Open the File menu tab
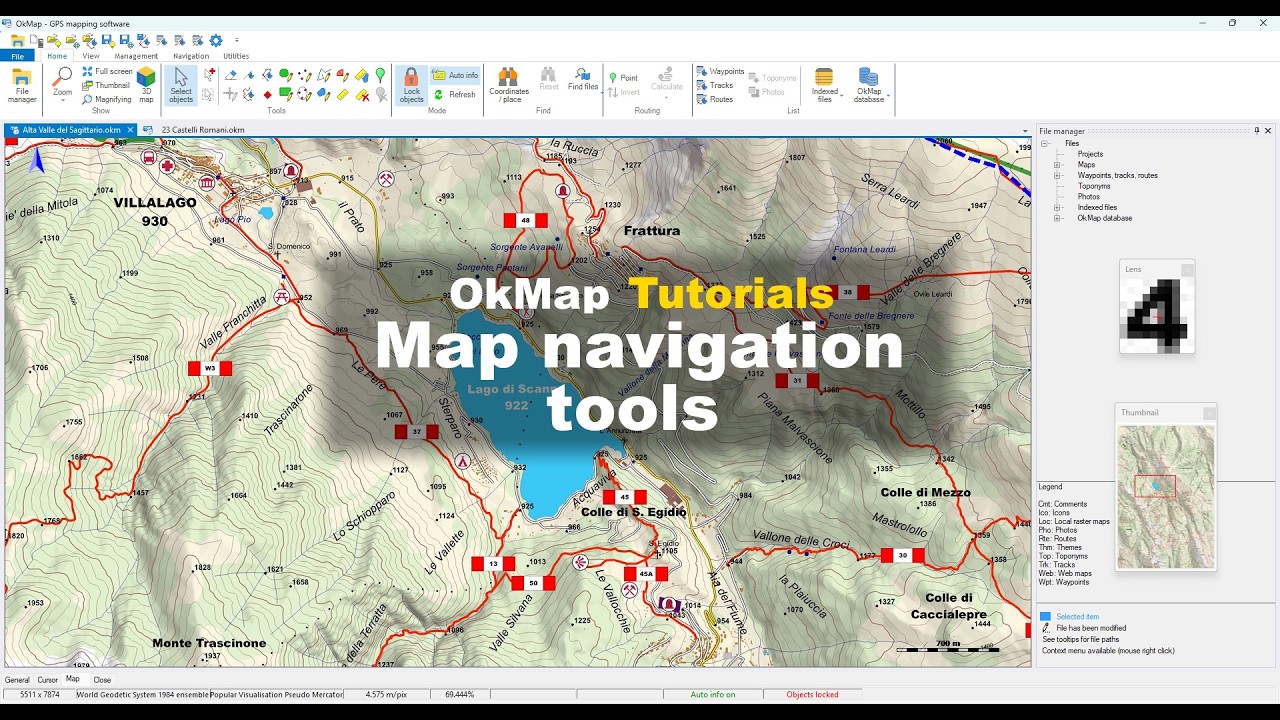Viewport: 1280px width, 720px height. pyautogui.click(x=17, y=56)
